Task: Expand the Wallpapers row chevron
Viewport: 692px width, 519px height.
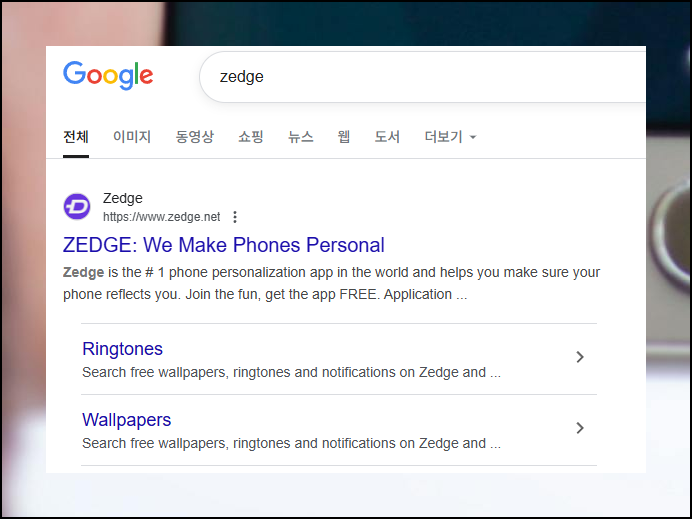Action: click(x=580, y=428)
